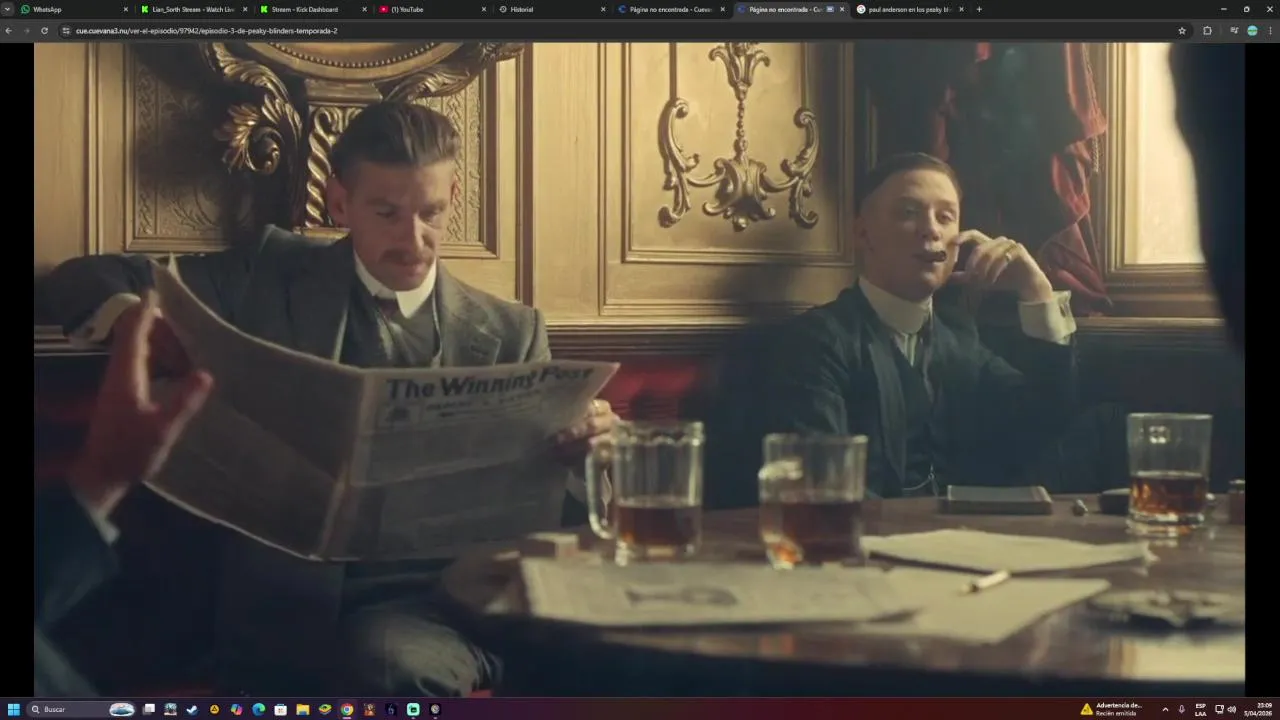The image size is (1280, 720).
Task: Open the green Kick app in taskbar
Action: coord(413,709)
